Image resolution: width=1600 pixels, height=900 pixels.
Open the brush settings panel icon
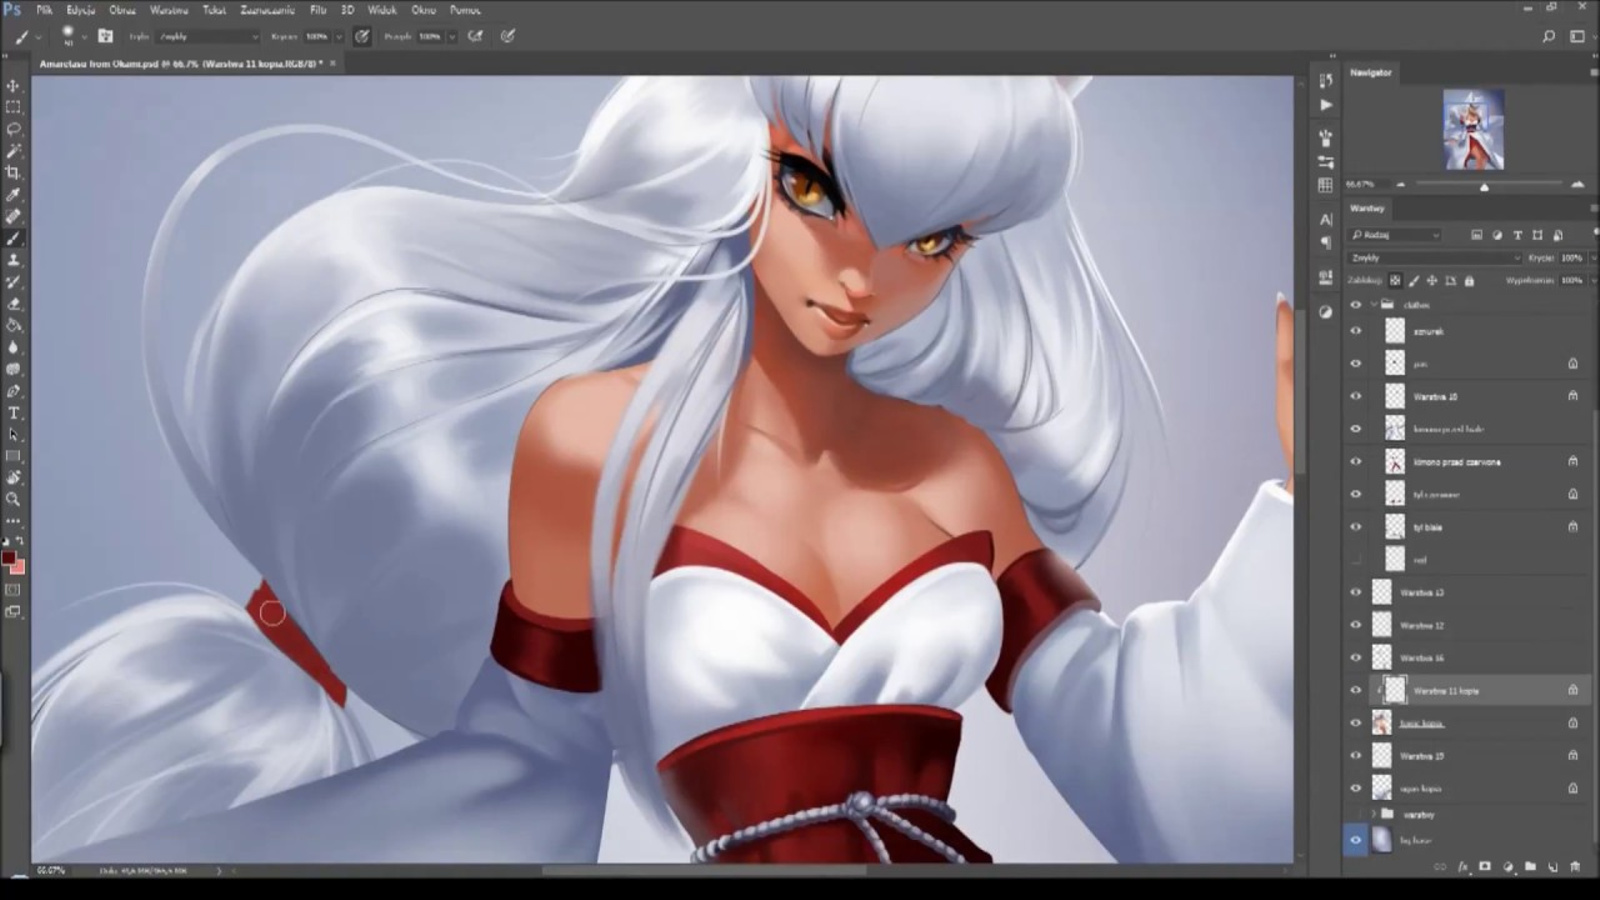click(105, 36)
